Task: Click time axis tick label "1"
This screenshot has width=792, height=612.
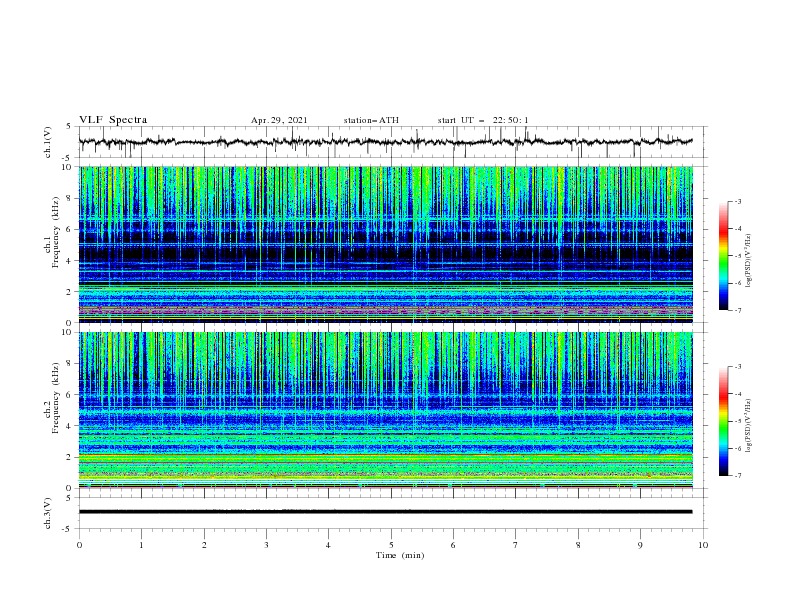Action: [x=141, y=545]
